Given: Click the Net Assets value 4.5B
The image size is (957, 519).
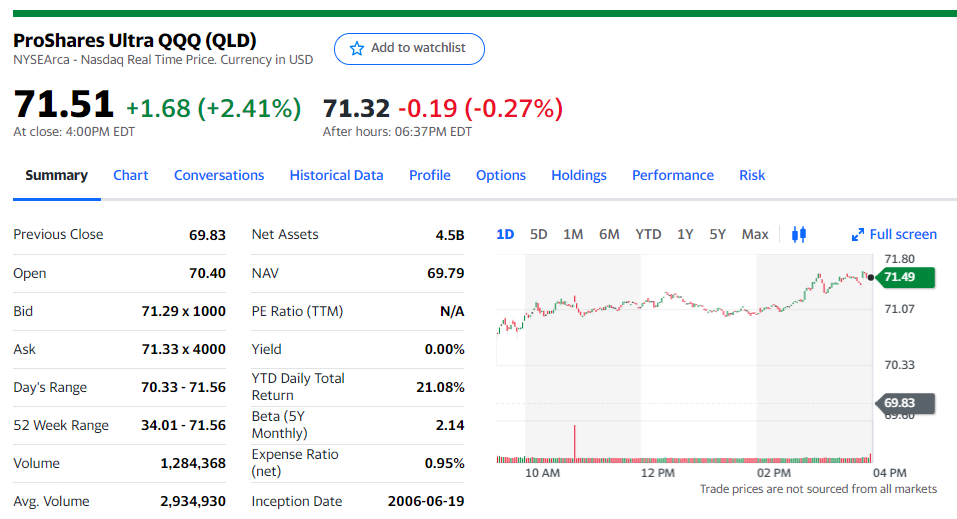Looking at the screenshot, I should [450, 235].
